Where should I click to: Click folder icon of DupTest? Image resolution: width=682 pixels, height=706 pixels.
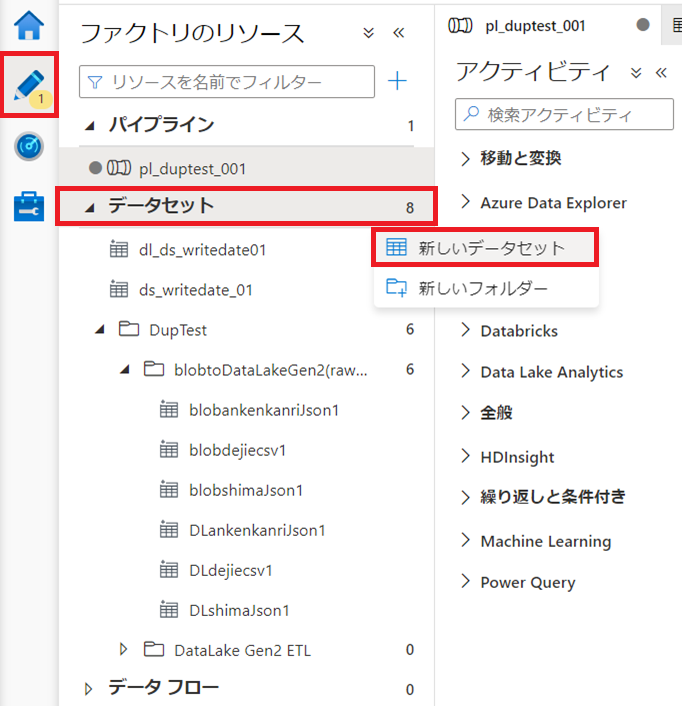click(129, 329)
